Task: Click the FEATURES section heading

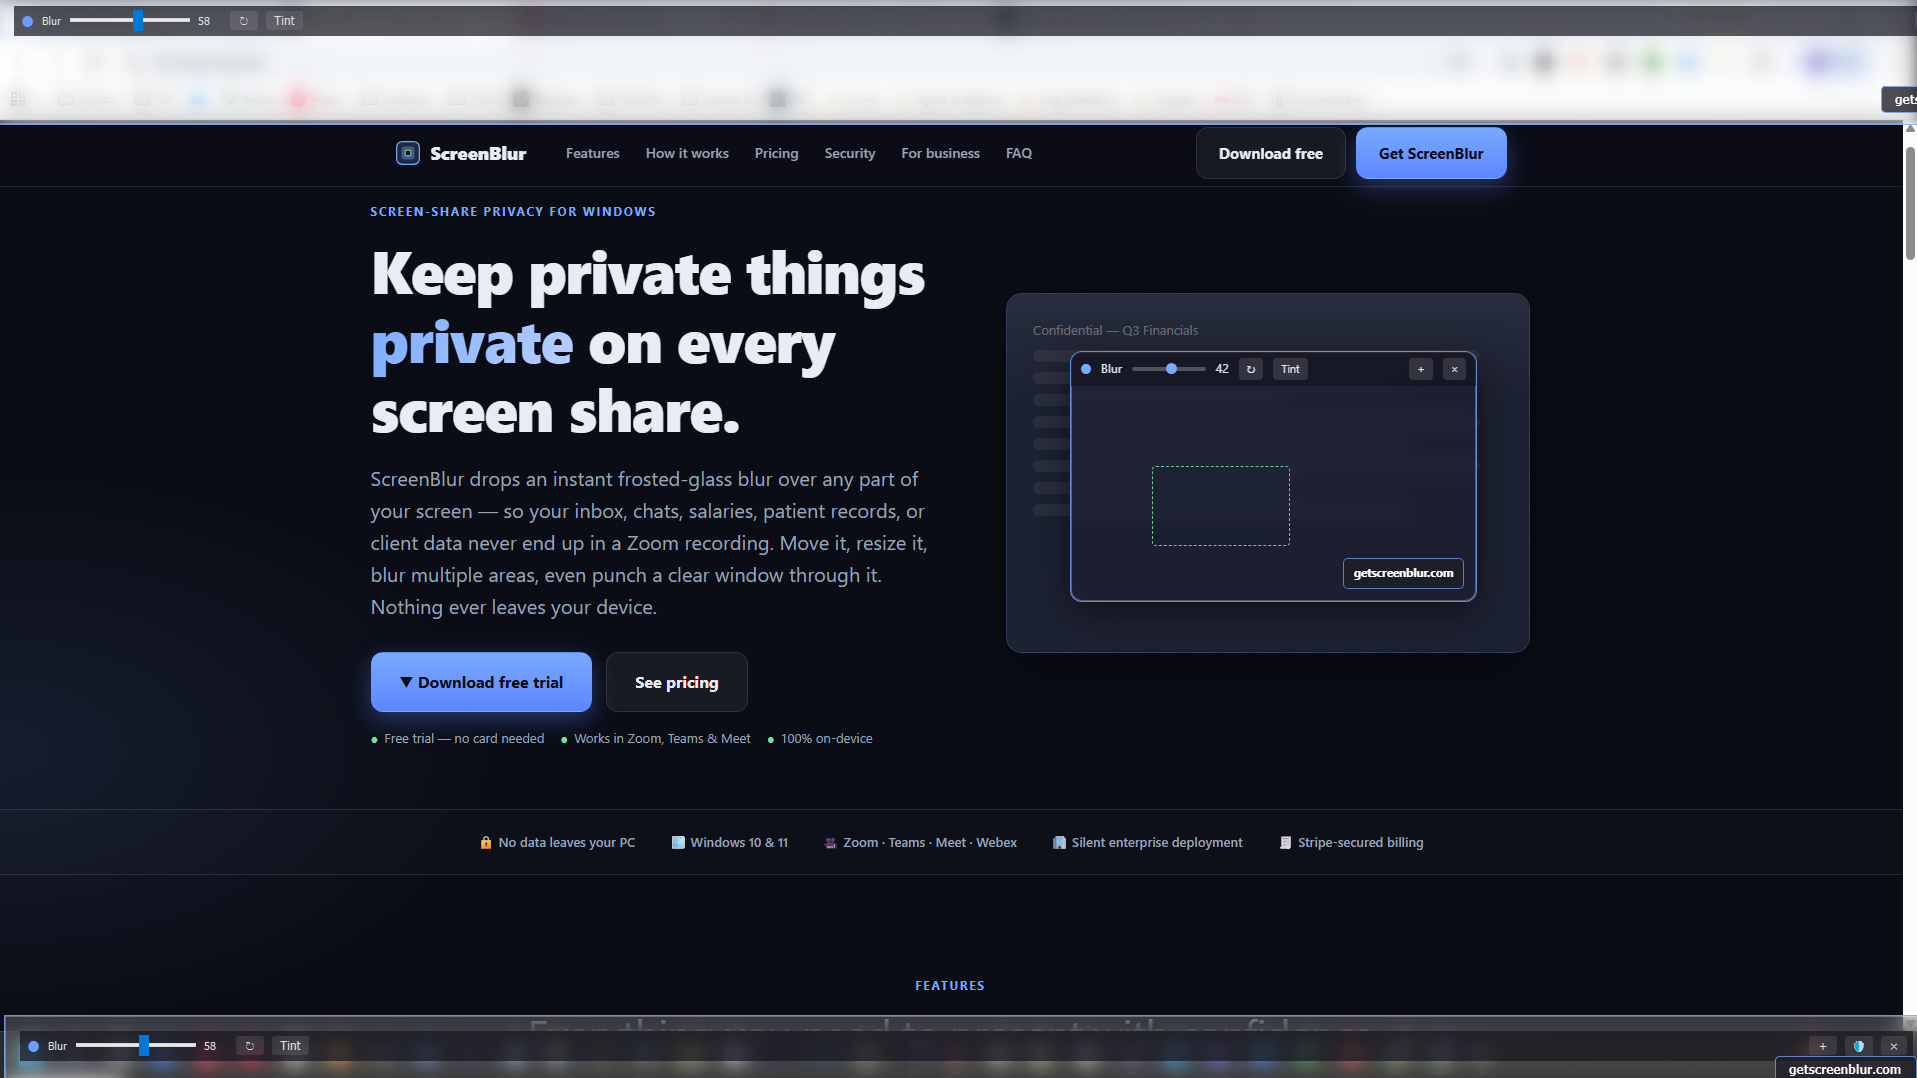Action: 950,986
